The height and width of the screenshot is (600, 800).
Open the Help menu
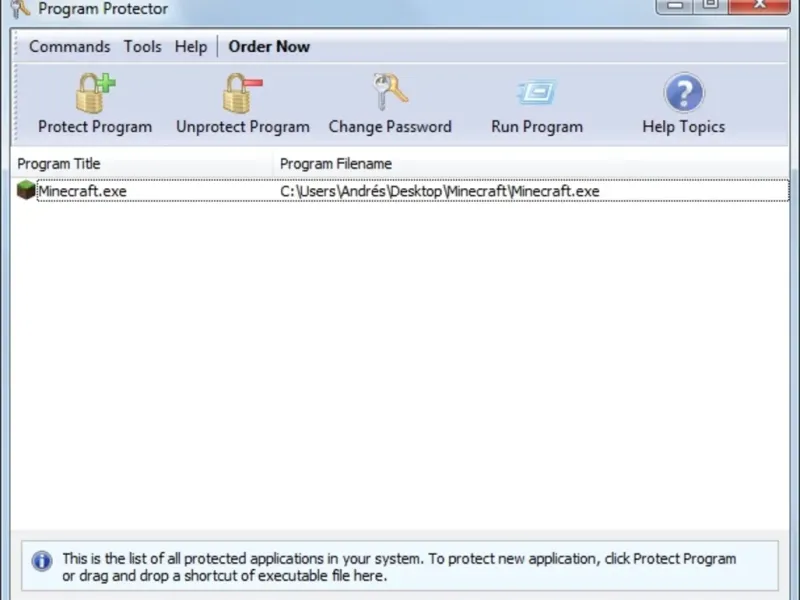(x=191, y=46)
